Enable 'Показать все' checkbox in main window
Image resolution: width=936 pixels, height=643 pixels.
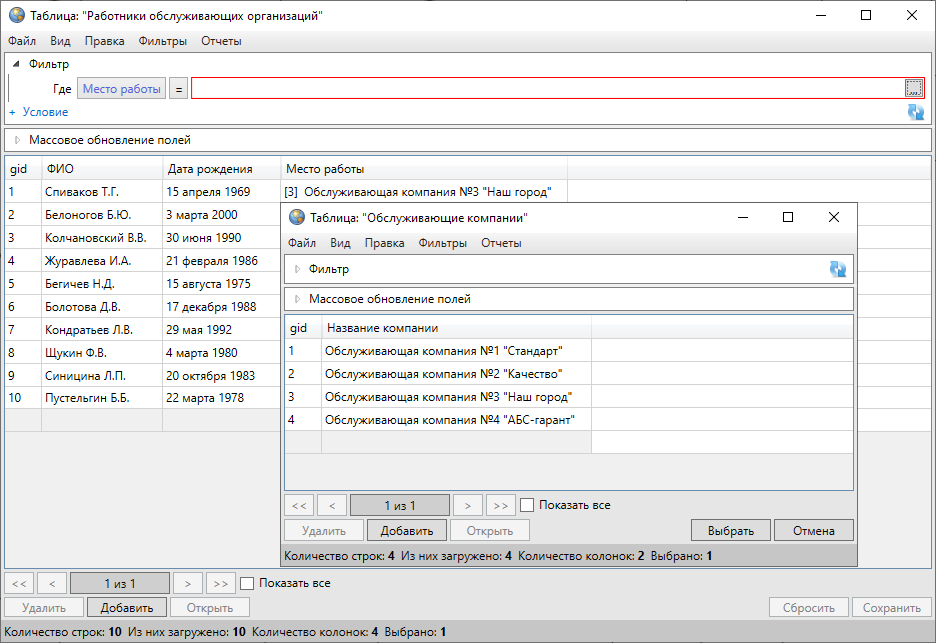[x=247, y=583]
